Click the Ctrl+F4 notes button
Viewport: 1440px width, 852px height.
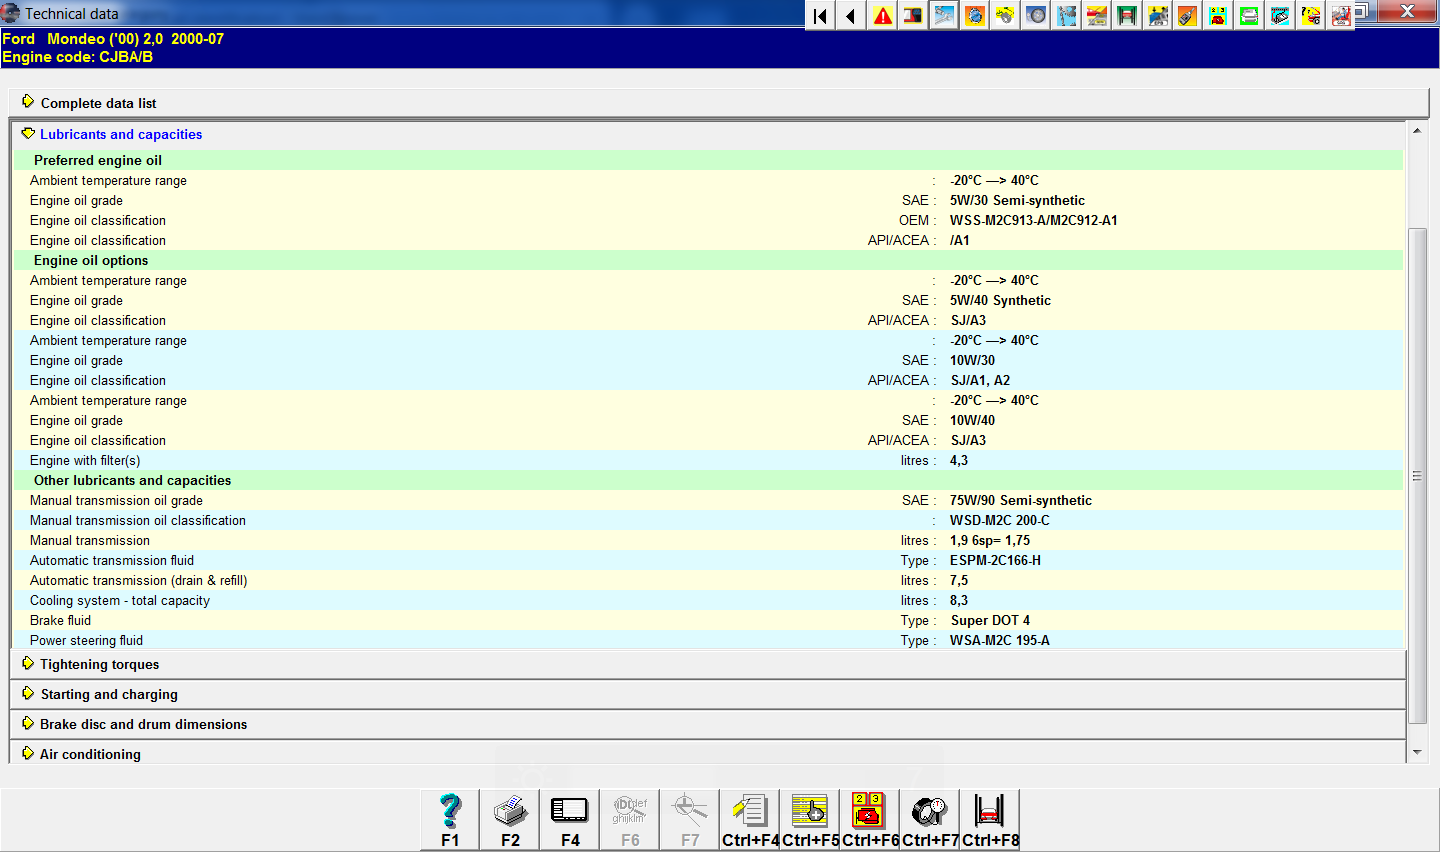click(x=750, y=820)
